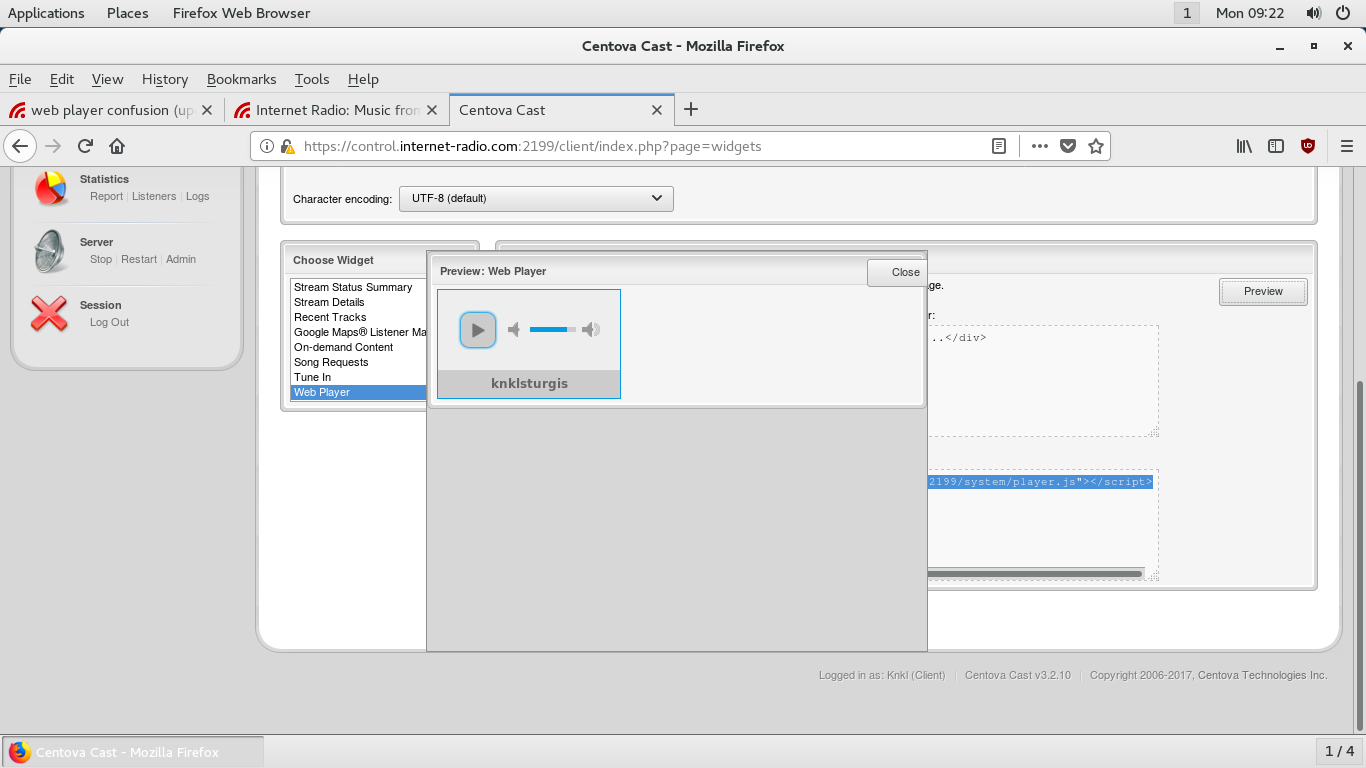
Task: Reload the current page
Action: [85, 146]
